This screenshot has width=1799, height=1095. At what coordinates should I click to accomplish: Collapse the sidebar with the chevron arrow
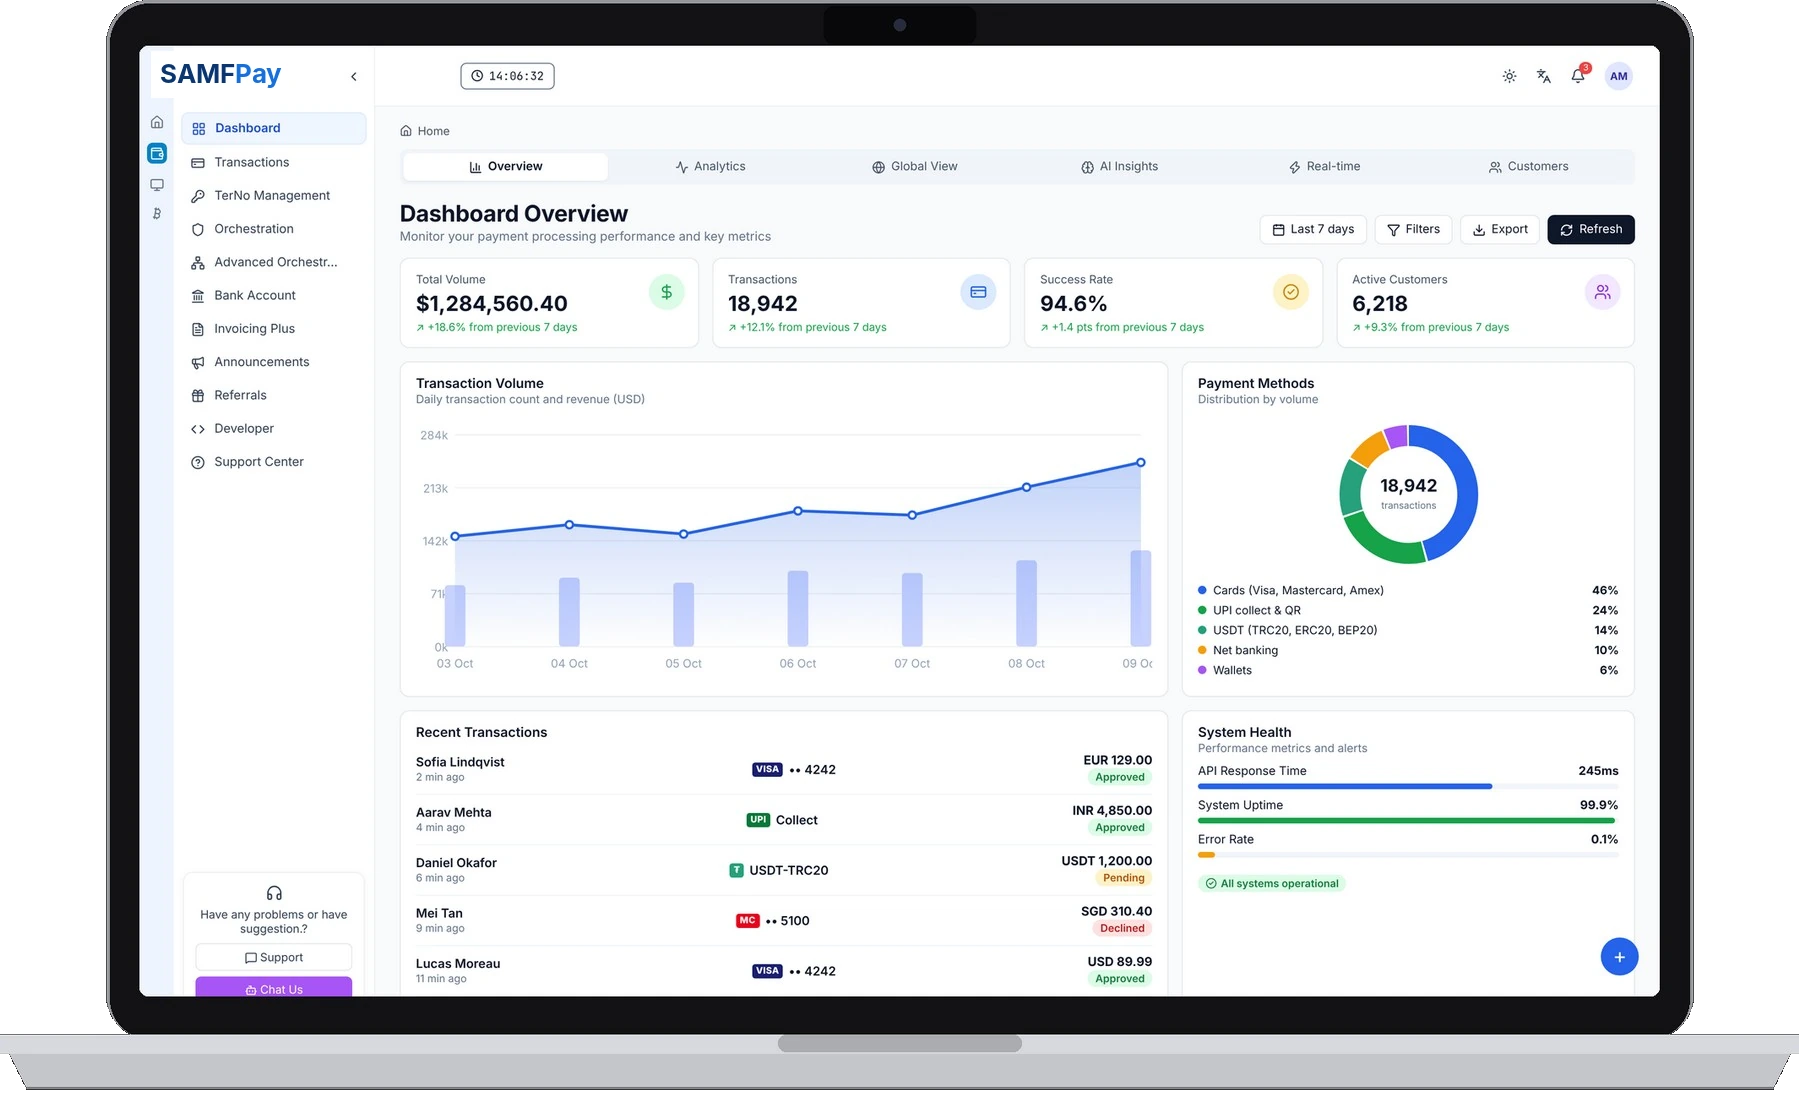coord(353,77)
